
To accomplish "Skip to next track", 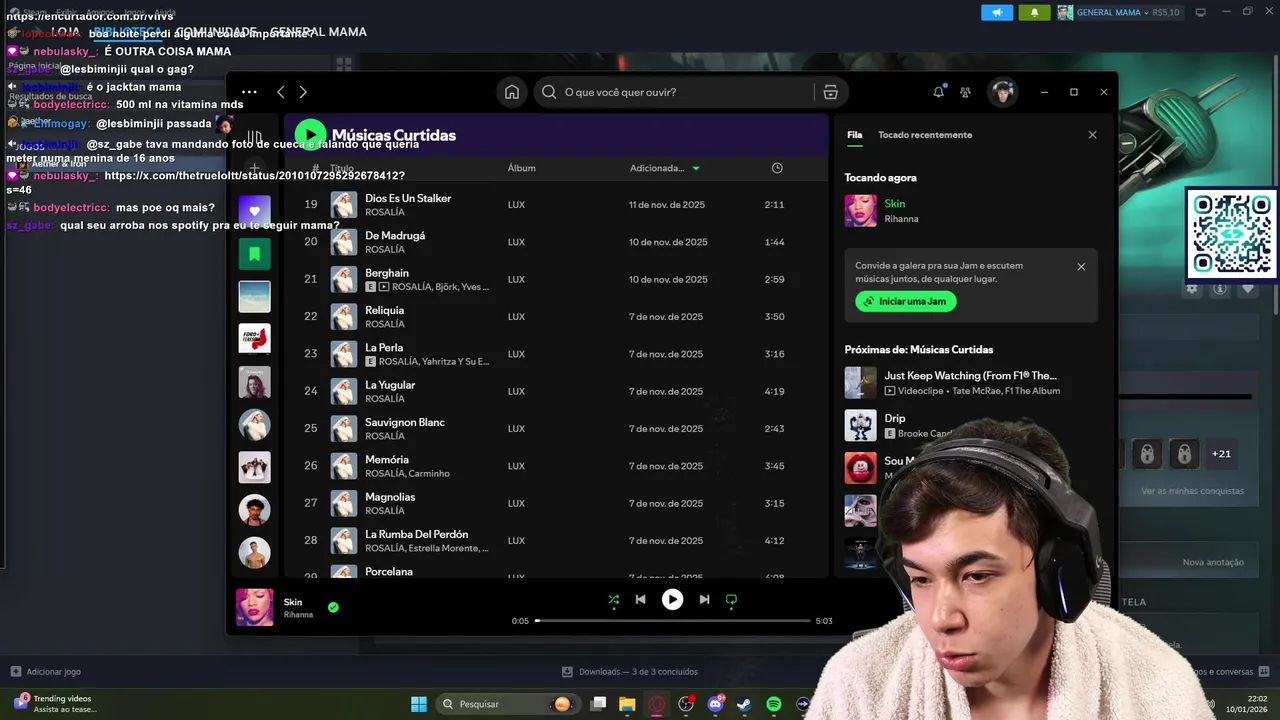I will pos(704,600).
